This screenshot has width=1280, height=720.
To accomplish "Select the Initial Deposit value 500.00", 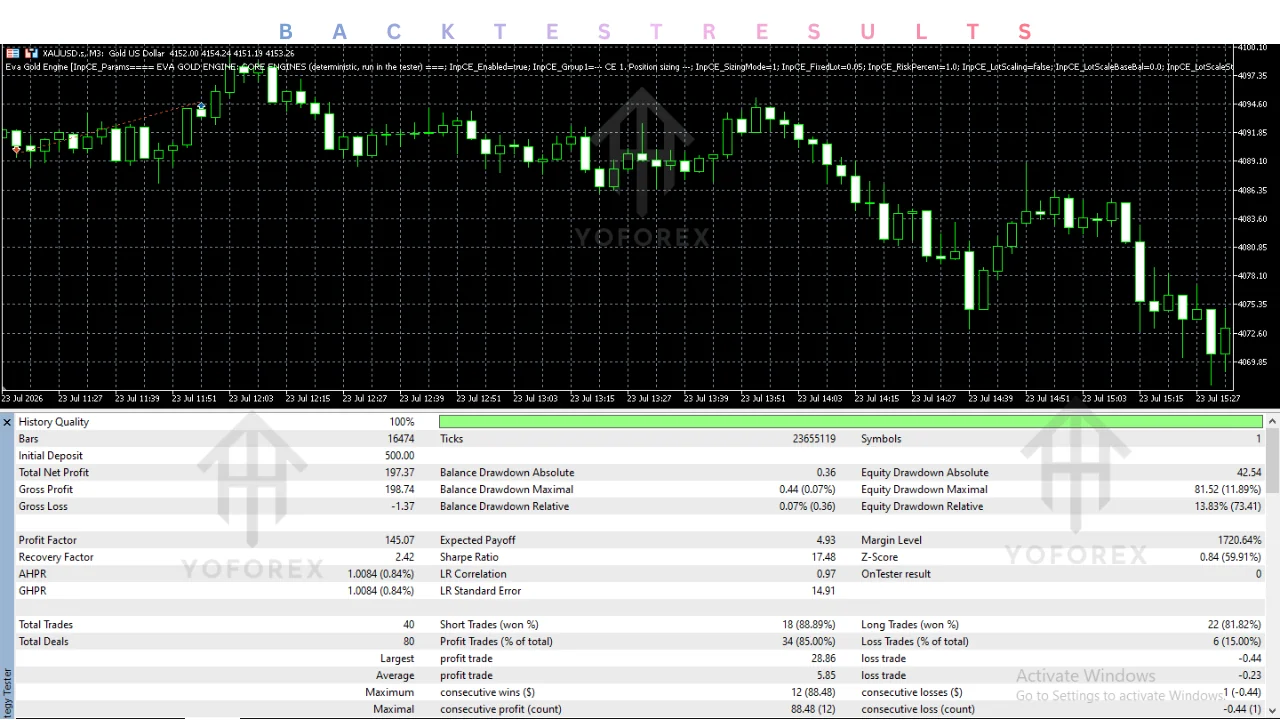I will tap(399, 456).
